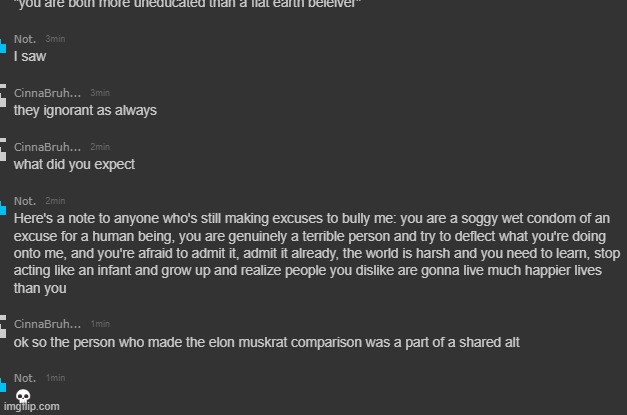Click the imgflip.com watermark link
This screenshot has width=627, height=415.
pos(32,407)
